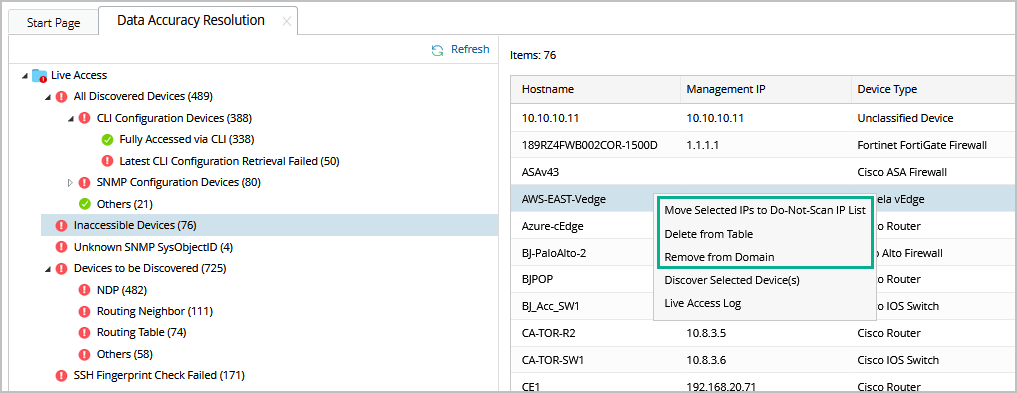Viewport: 1017px width, 393px height.
Task: Click red alert icon beside All Discovered Devices
Action: point(62,97)
